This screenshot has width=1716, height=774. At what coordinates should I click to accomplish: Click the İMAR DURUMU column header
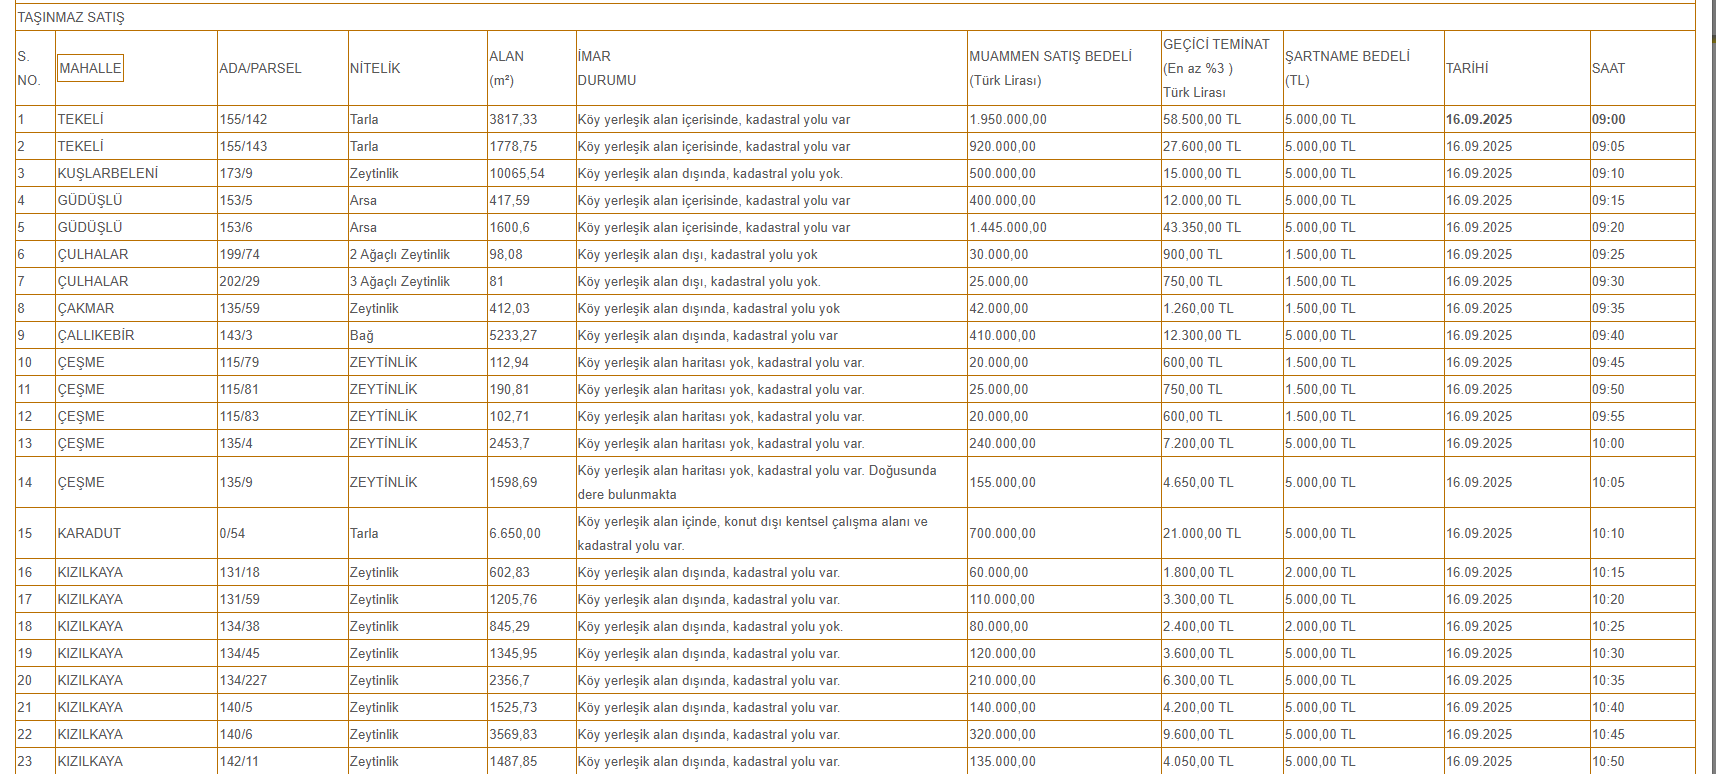pos(607,68)
